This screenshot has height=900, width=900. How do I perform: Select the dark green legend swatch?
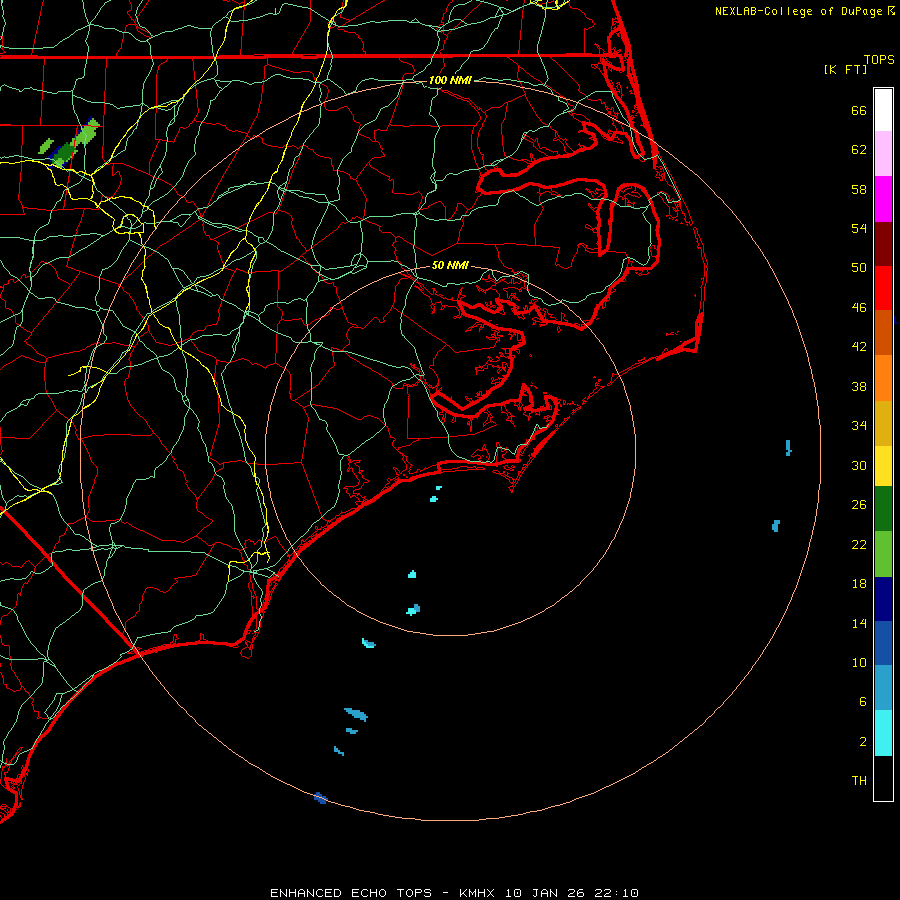883,509
